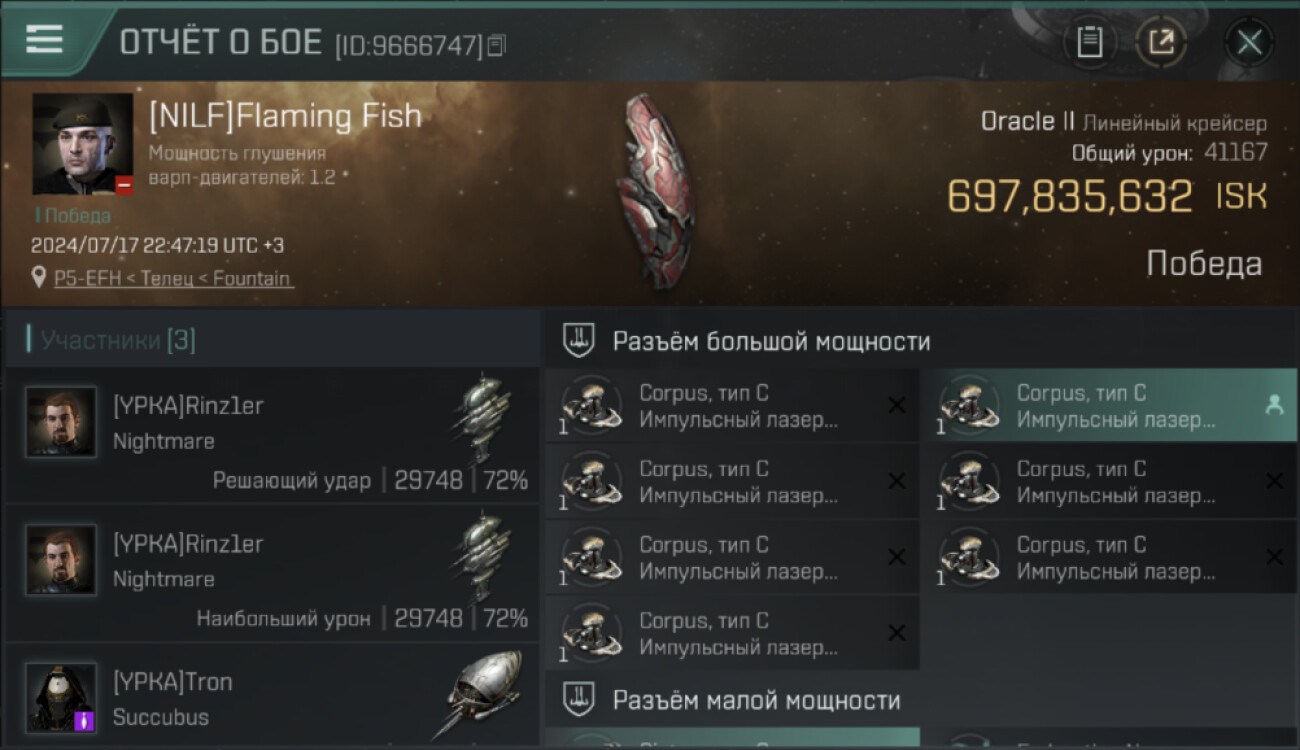
Task: Click the Разъём большой мощности slot icon
Action: click(578, 340)
